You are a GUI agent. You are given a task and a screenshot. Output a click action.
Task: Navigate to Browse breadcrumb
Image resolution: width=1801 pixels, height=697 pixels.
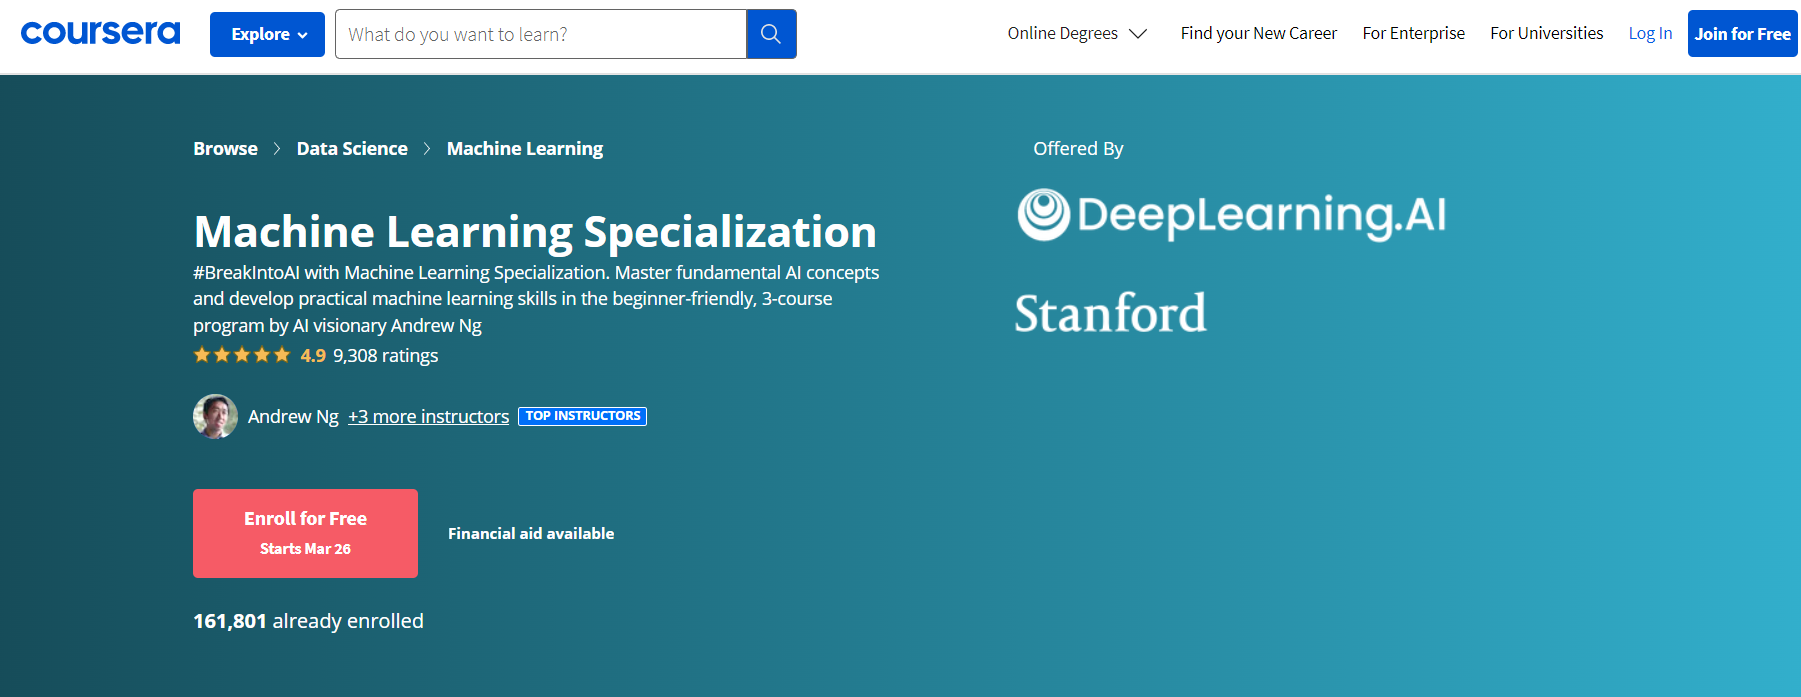pyautogui.click(x=225, y=148)
